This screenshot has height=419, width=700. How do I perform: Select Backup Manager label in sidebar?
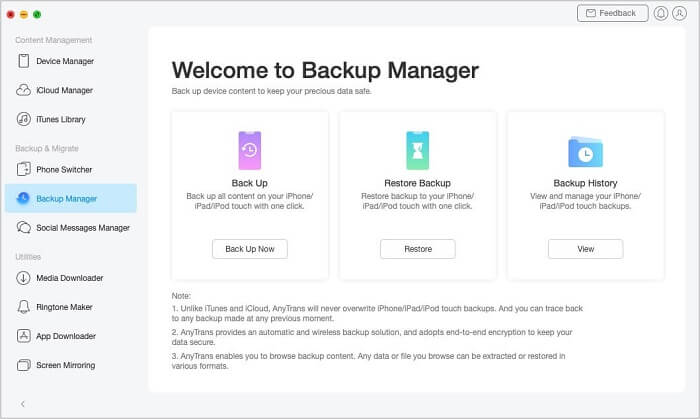tap(67, 199)
